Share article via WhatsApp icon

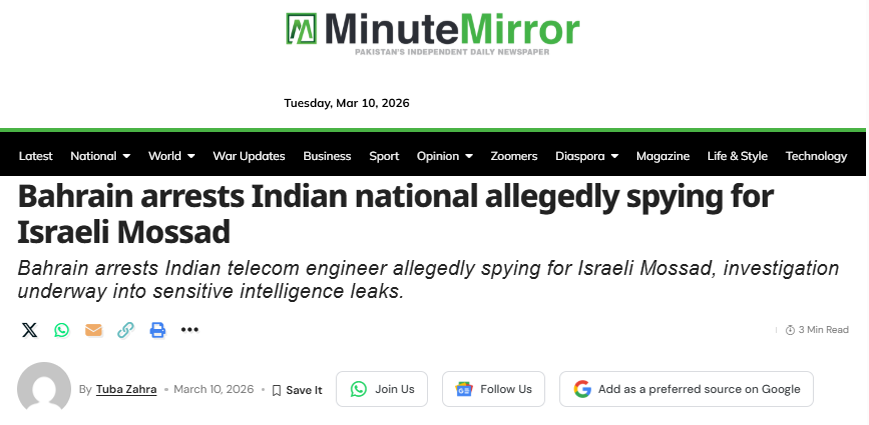(62, 330)
